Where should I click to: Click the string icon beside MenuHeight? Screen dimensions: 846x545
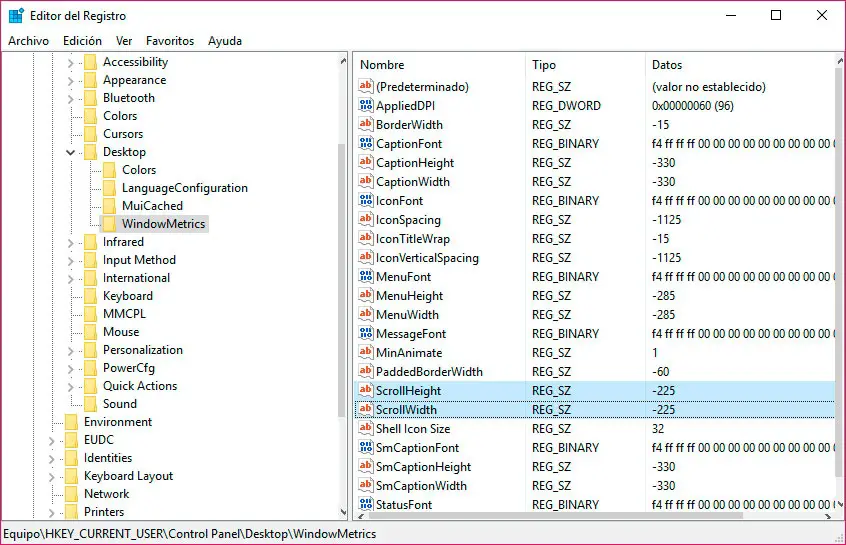pyautogui.click(x=366, y=295)
